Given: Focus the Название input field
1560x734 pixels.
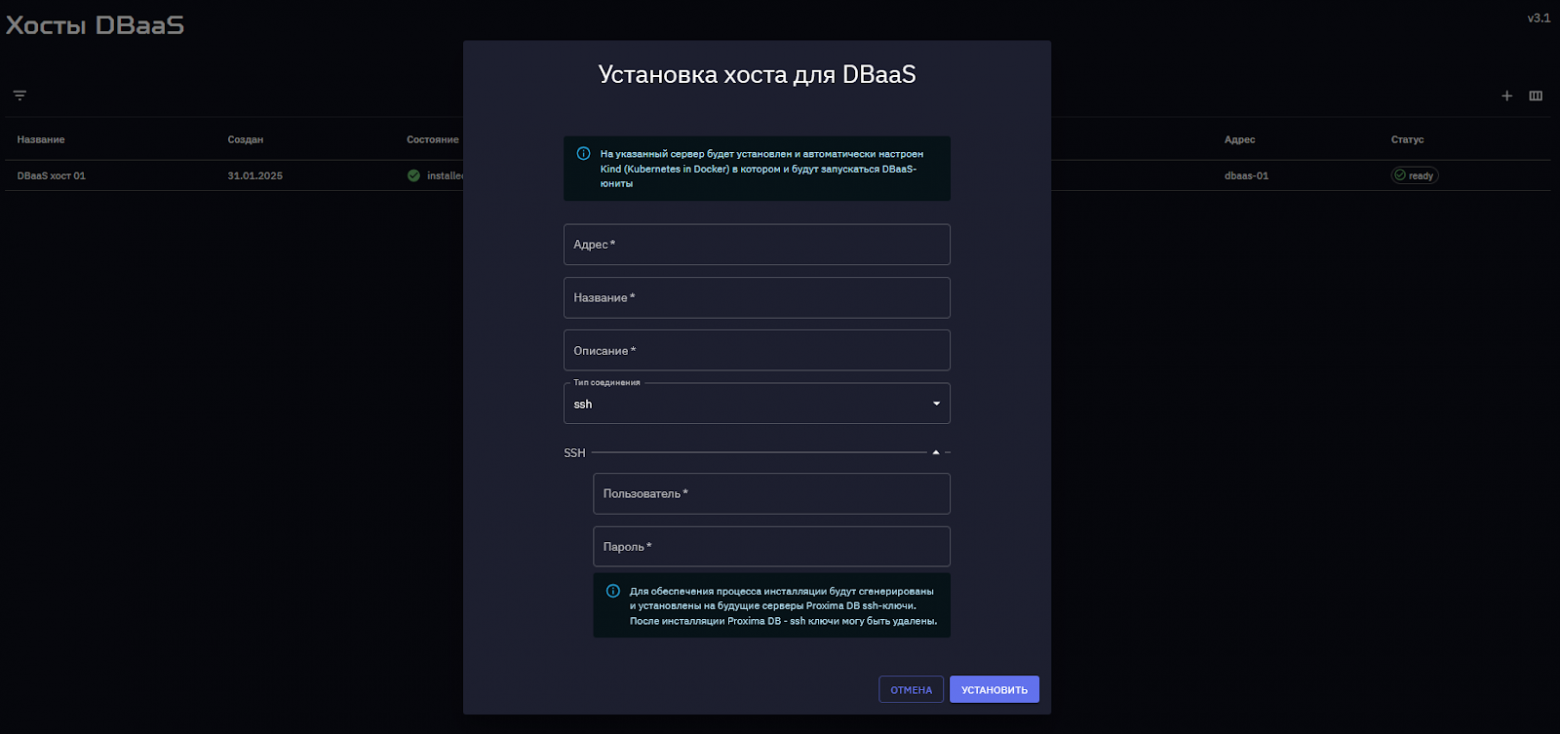Looking at the screenshot, I should [x=757, y=298].
